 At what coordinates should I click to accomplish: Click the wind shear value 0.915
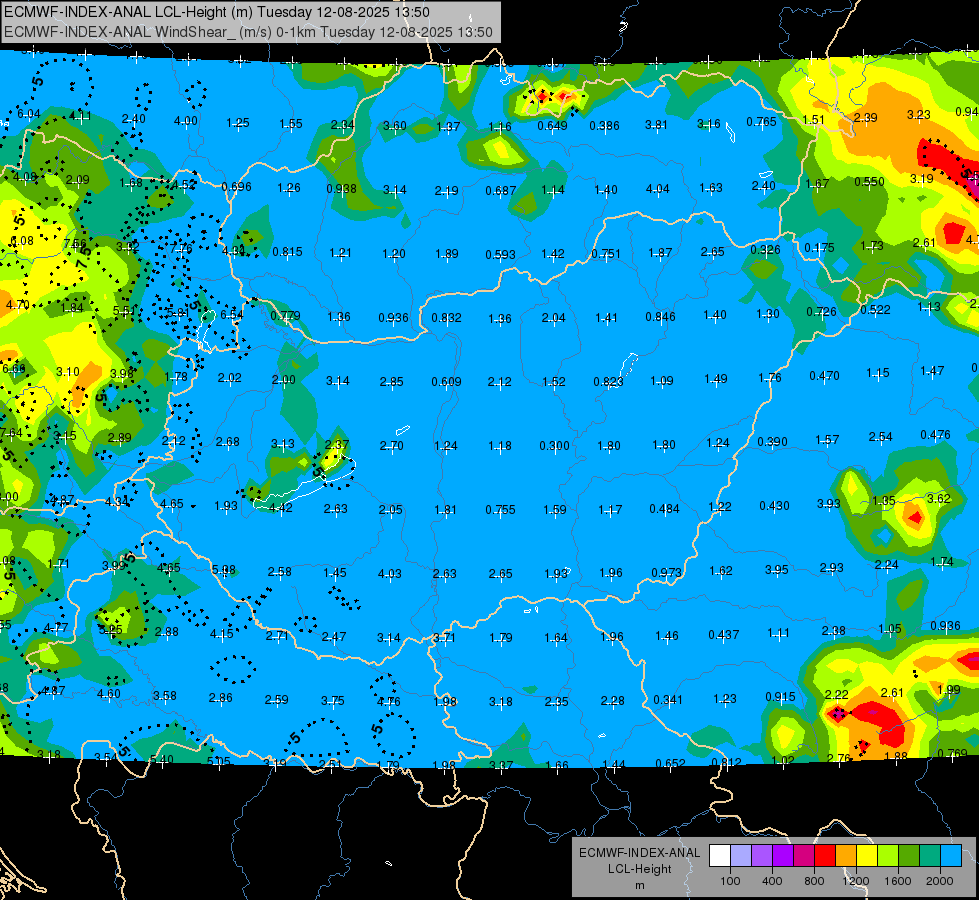coord(780,697)
